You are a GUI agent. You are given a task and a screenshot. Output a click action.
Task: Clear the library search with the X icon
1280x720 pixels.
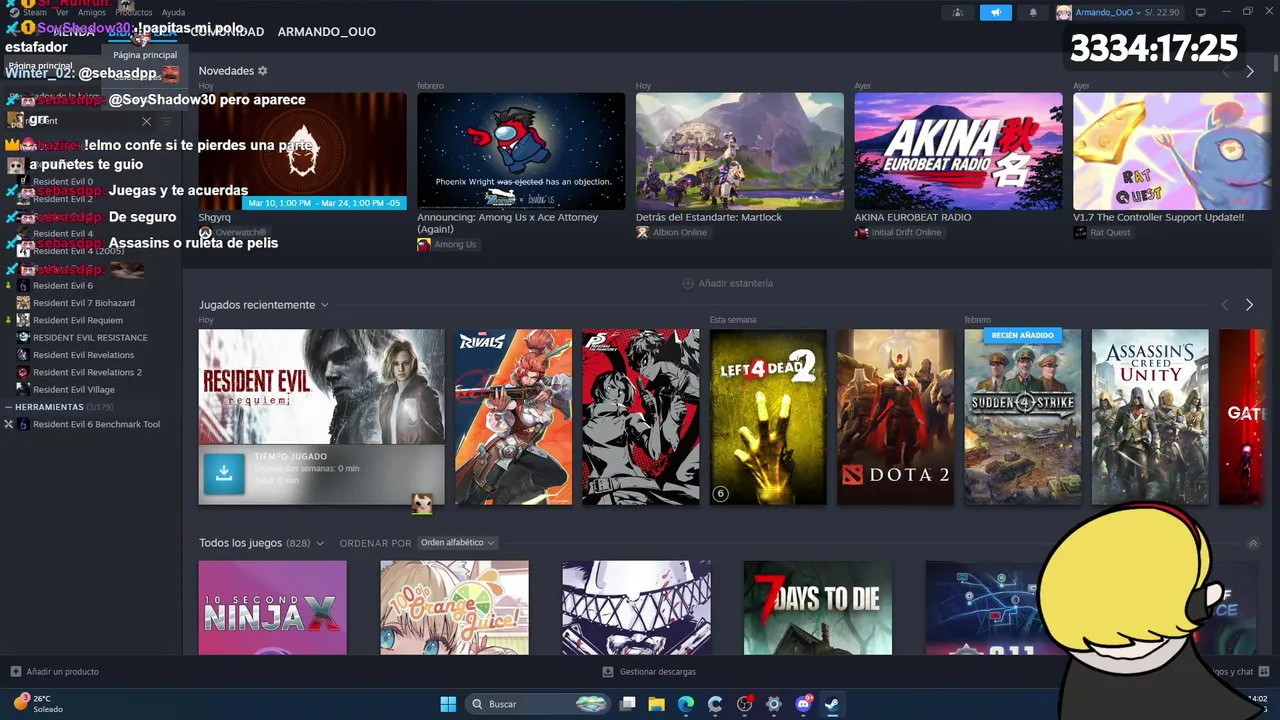tap(146, 121)
